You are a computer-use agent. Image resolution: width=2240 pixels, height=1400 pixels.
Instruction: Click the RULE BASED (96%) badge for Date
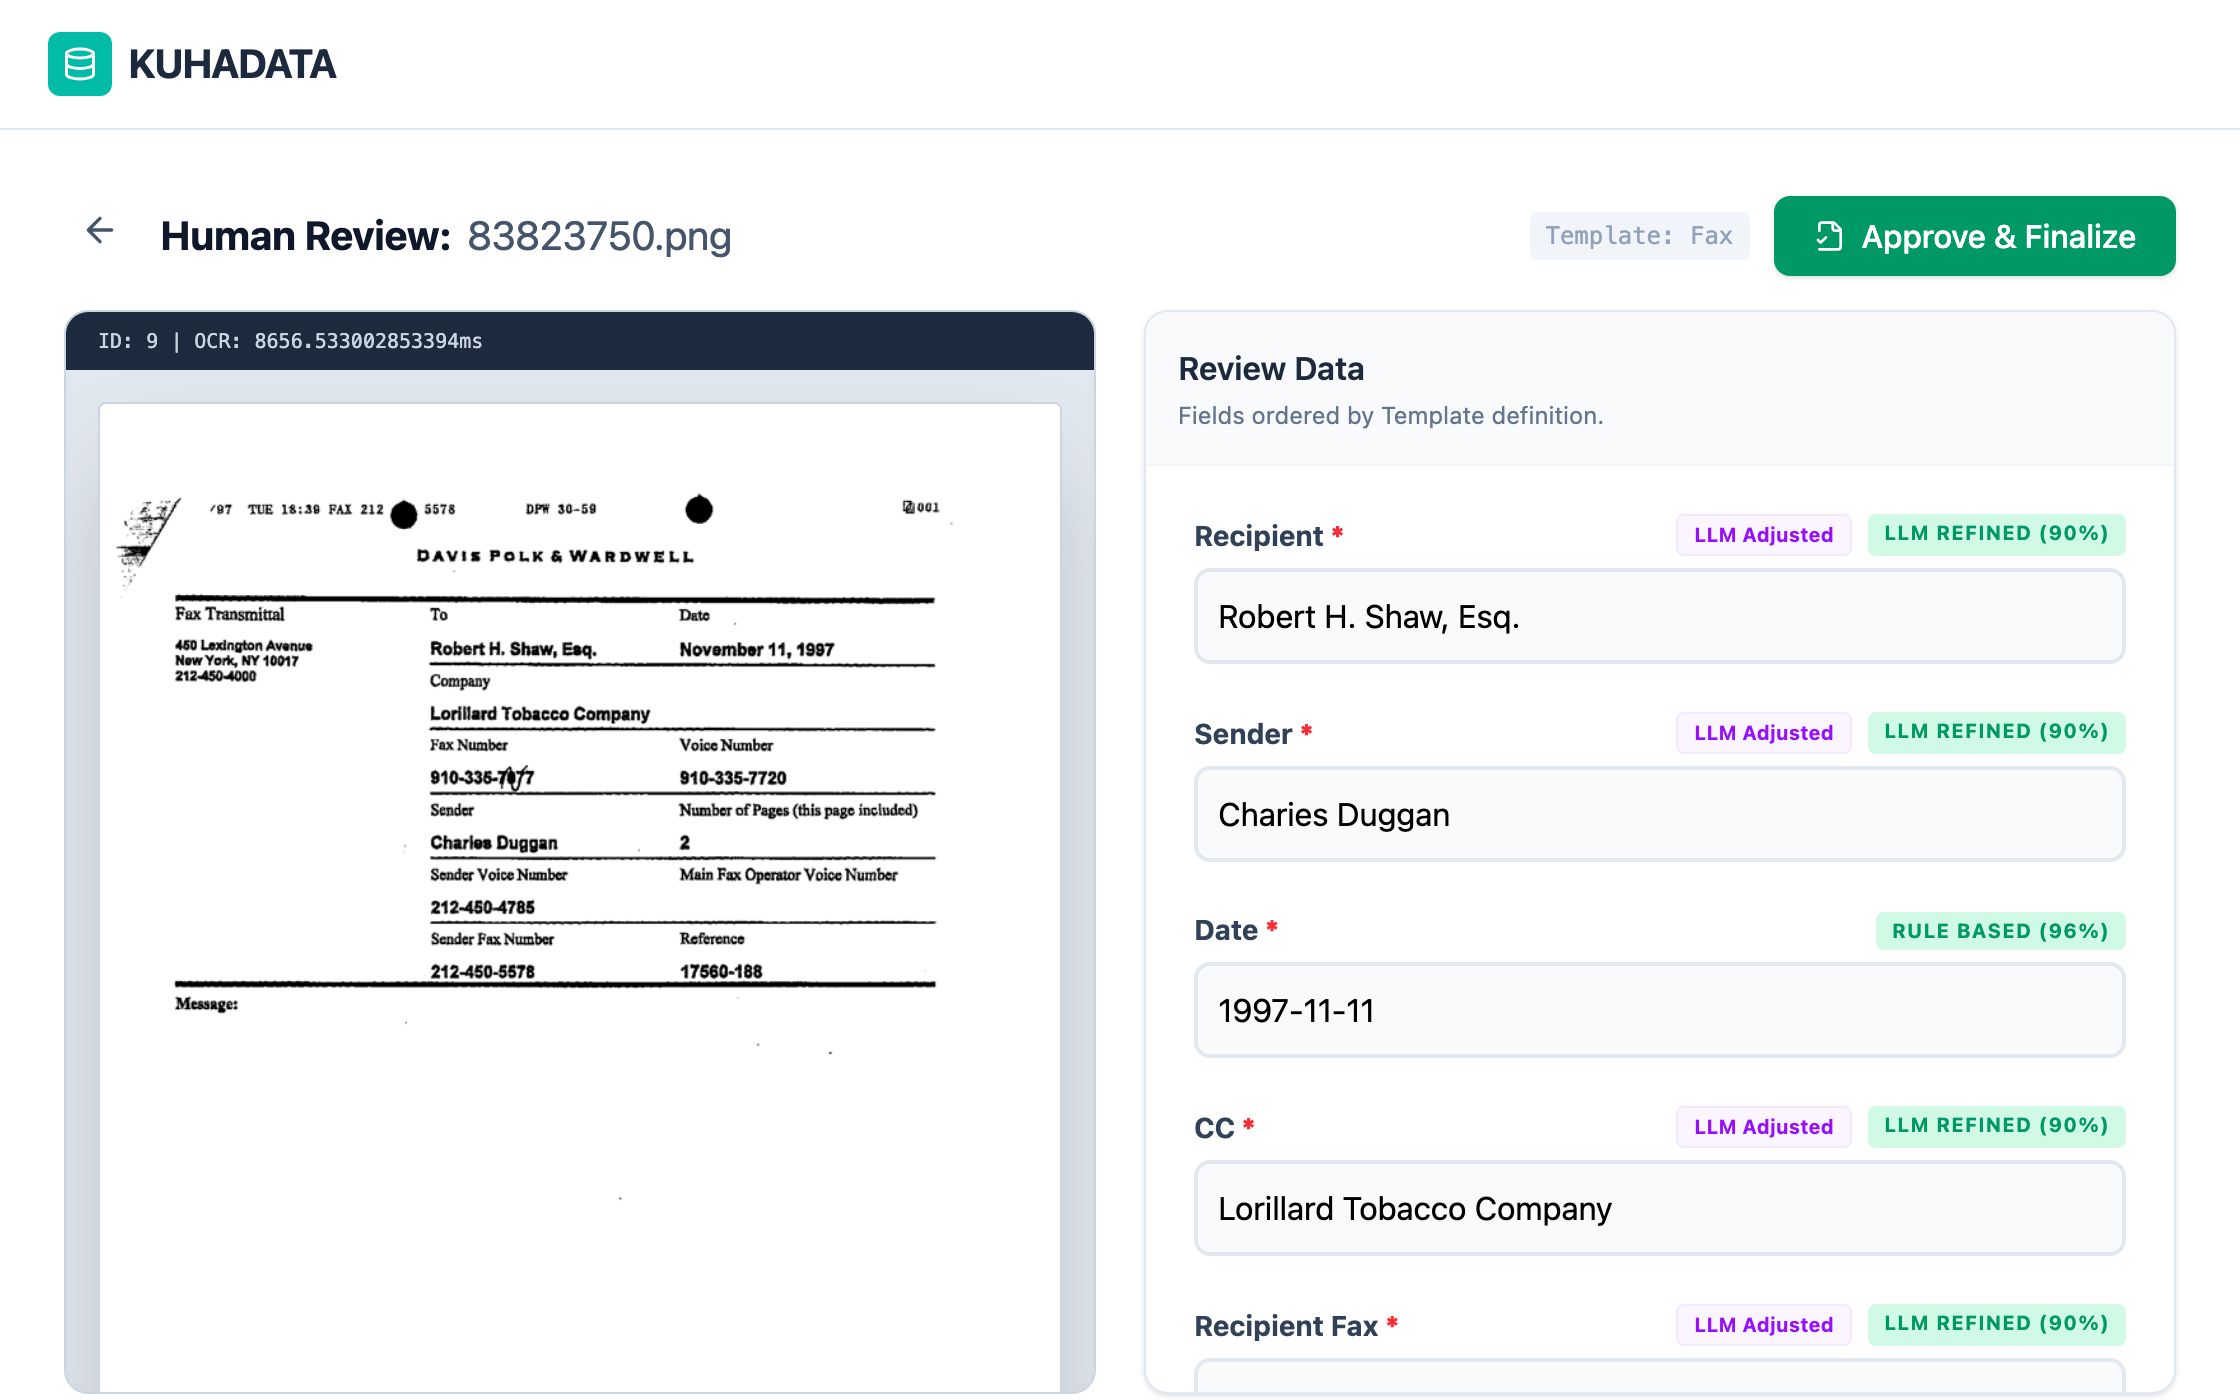pos(2000,931)
